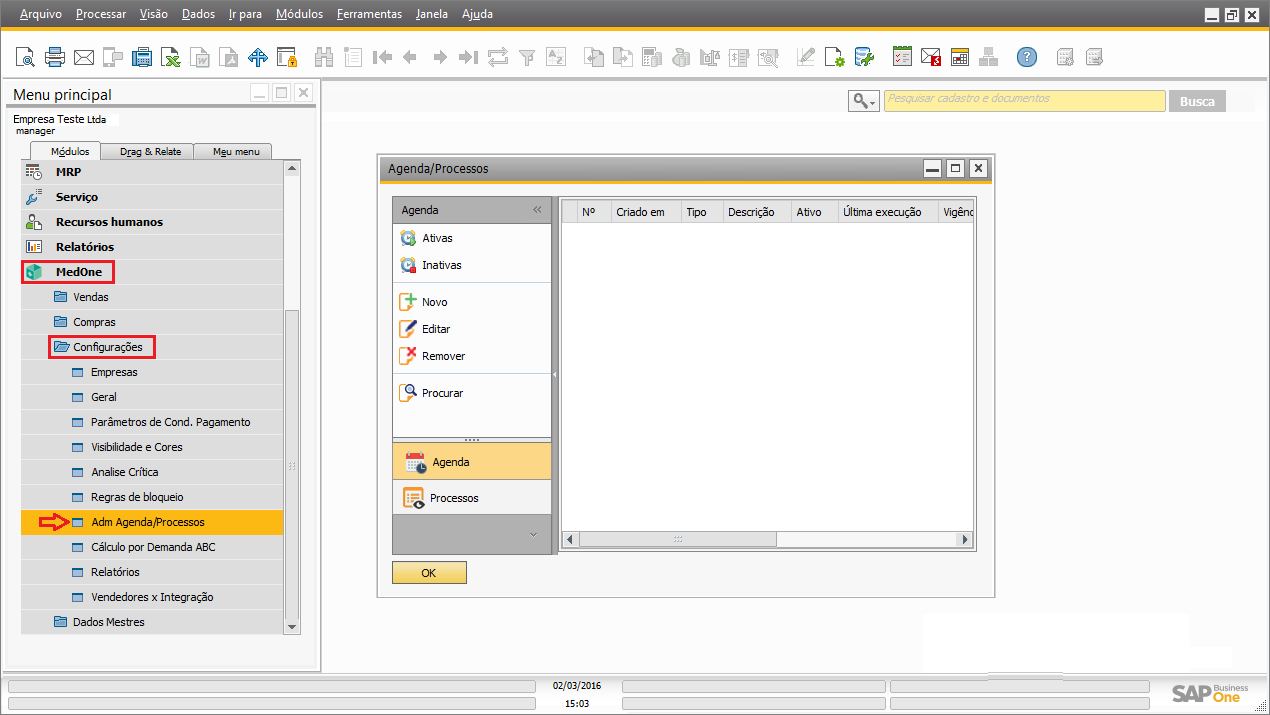Click the Lock Screen toolbar icon
Screen dimensions: 1270x715
pyautogui.click(x=287, y=57)
